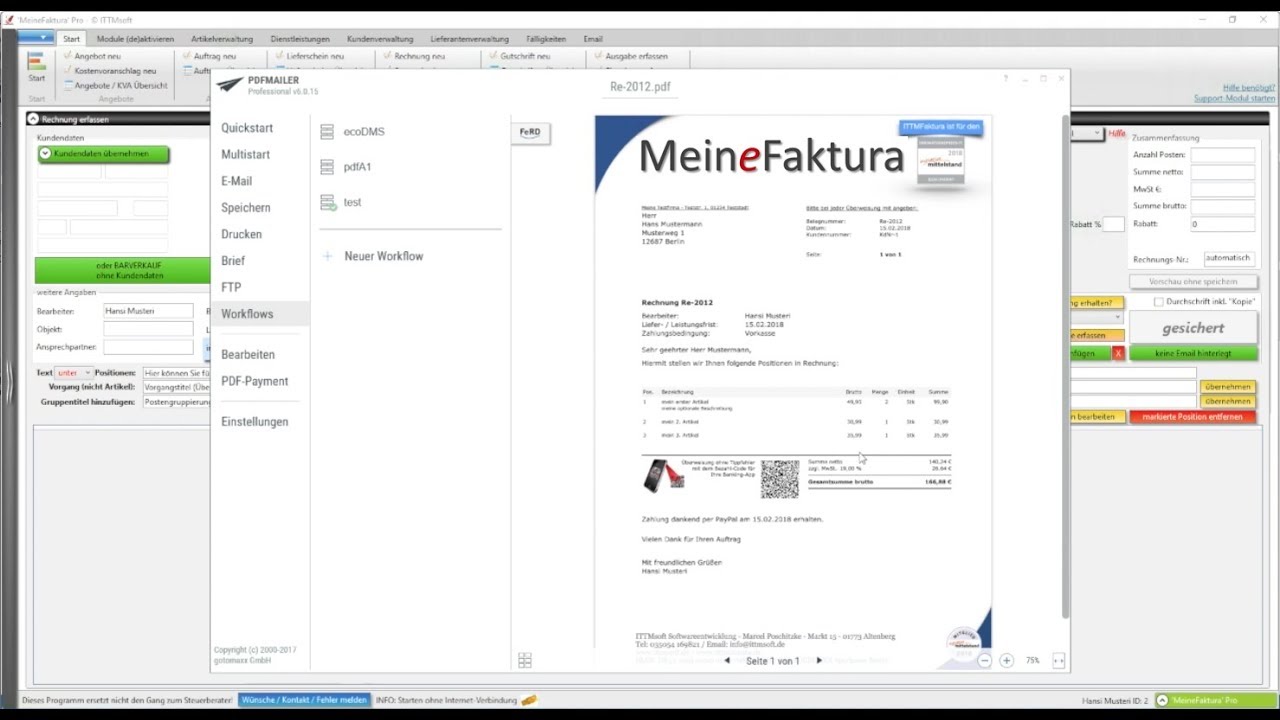The image size is (1280, 720).
Task: Click the Rechnungs-Nr. automatisch field
Action: pos(1229,258)
